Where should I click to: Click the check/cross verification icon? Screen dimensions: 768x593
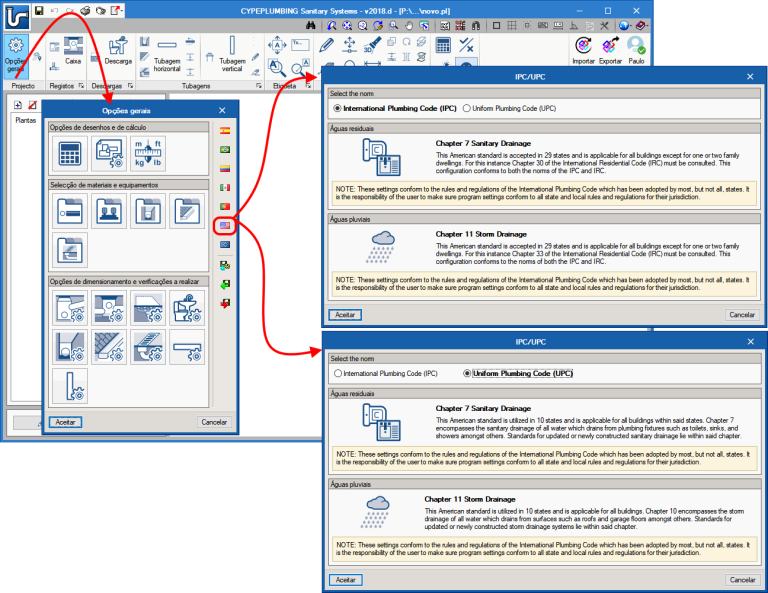pos(466,45)
